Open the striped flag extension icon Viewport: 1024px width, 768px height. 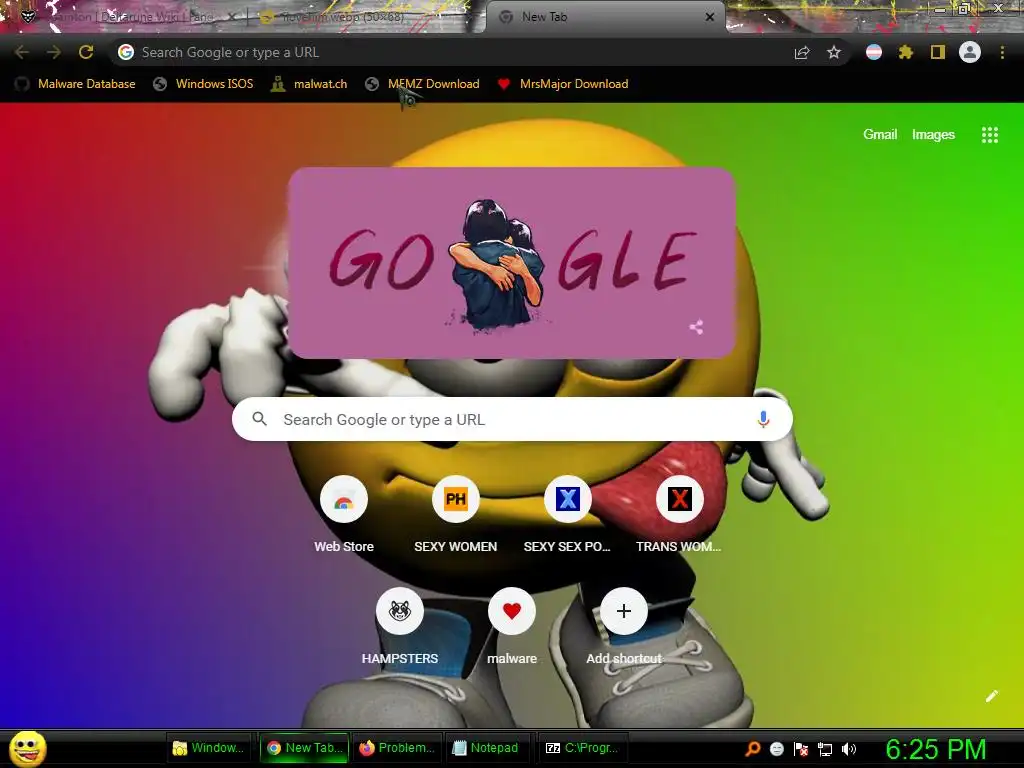tap(874, 52)
